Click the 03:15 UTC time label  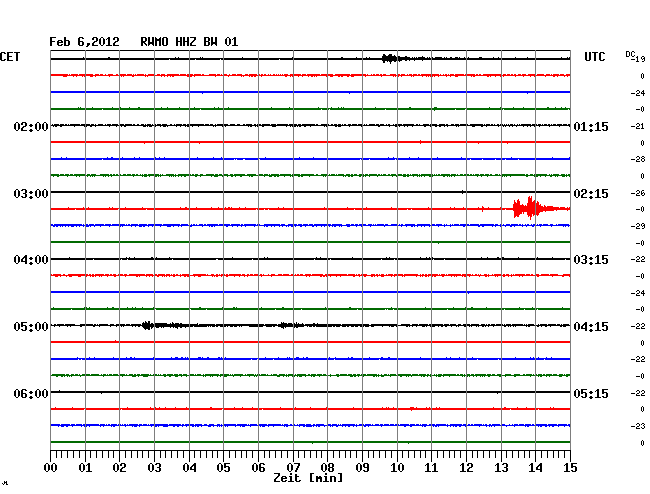591,260
